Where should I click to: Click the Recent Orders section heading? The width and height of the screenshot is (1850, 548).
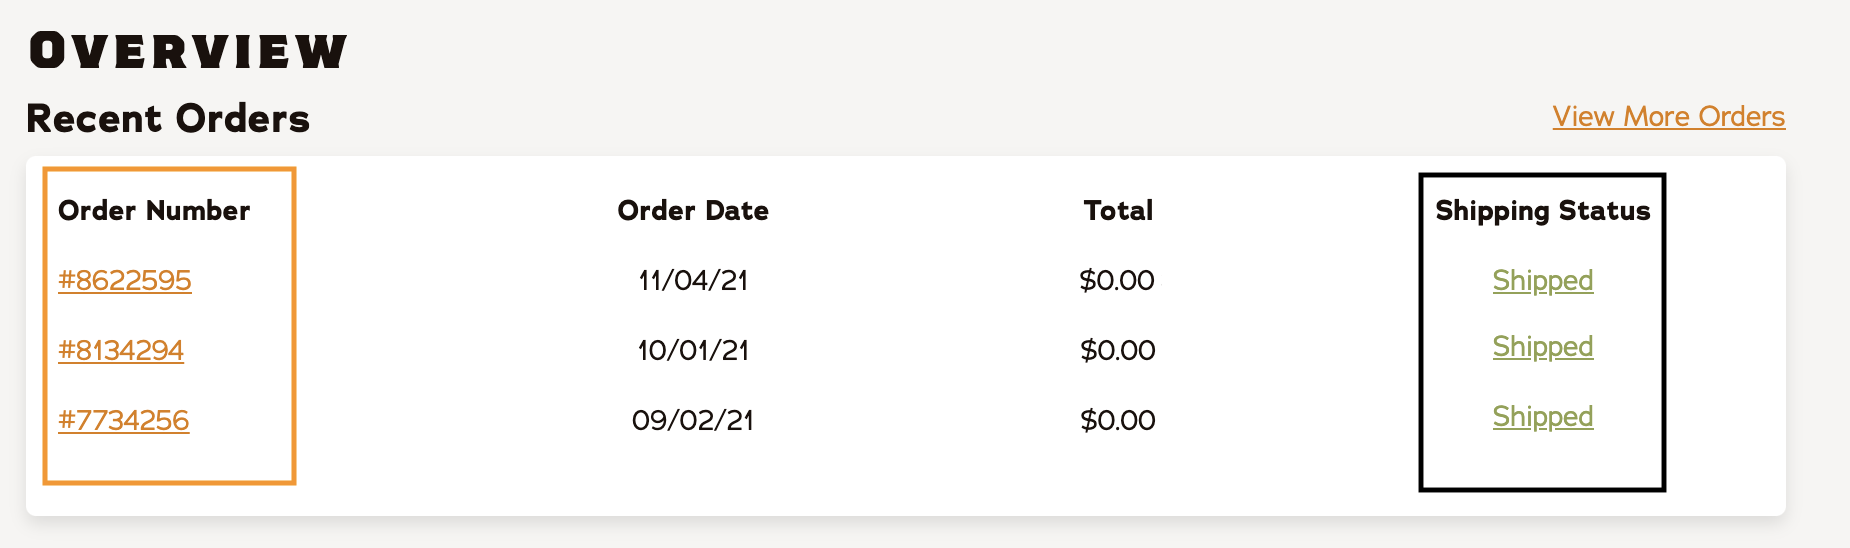click(x=168, y=118)
